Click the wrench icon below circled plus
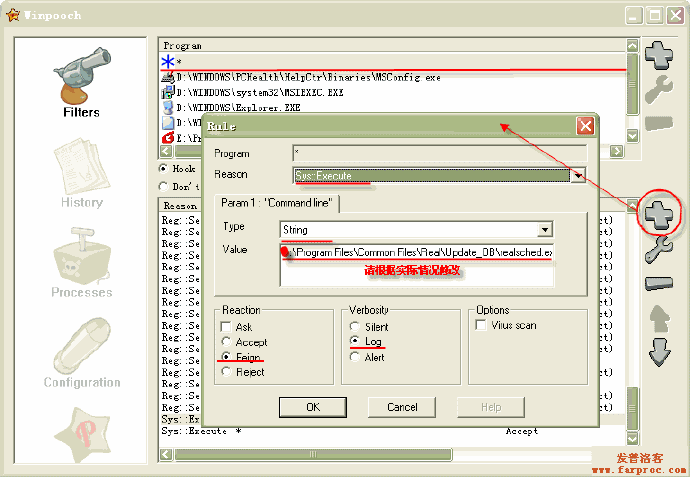Viewport: 690px width, 477px height. 658,248
